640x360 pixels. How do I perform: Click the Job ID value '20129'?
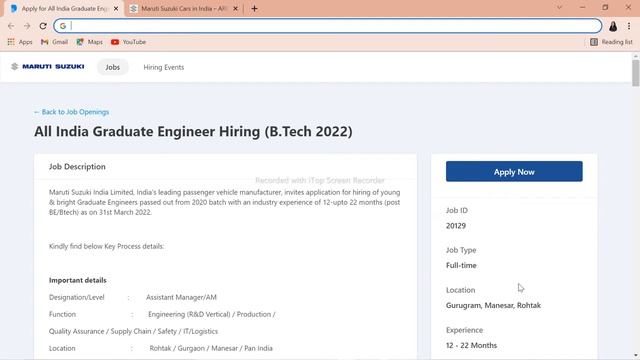456,226
